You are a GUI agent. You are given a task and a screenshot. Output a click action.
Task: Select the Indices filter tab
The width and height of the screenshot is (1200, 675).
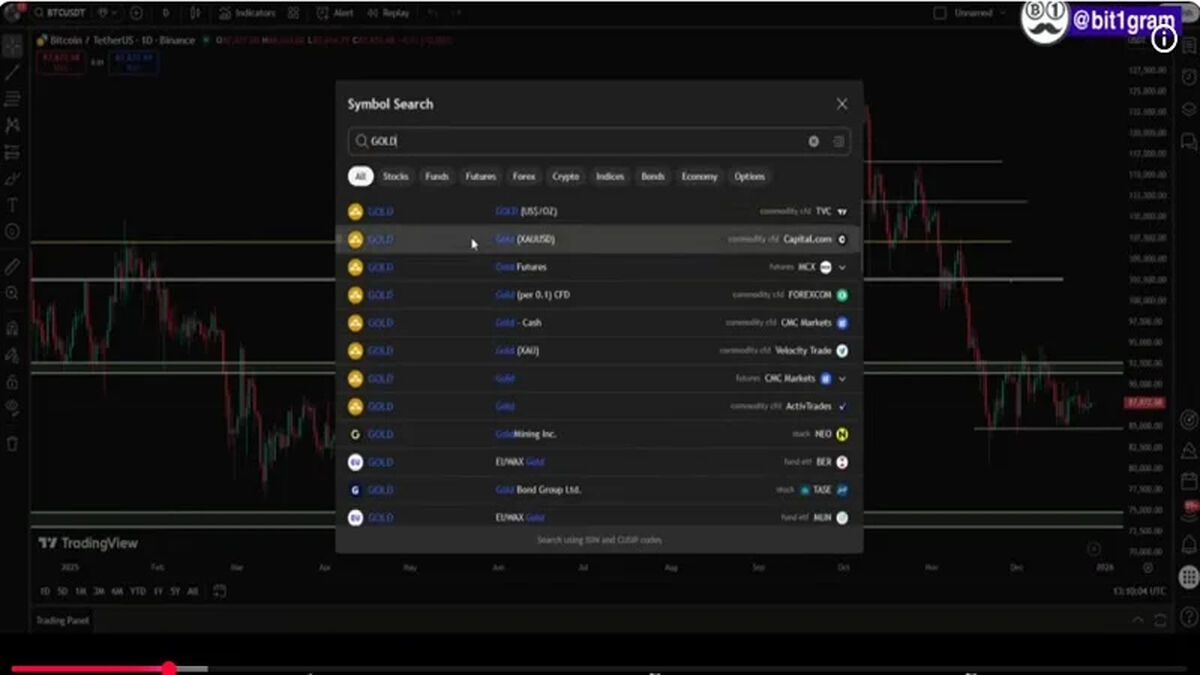coord(610,176)
